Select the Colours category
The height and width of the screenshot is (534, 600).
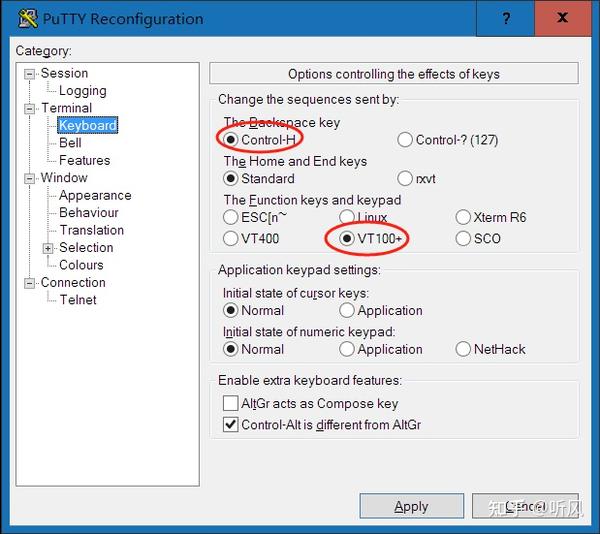click(81, 265)
